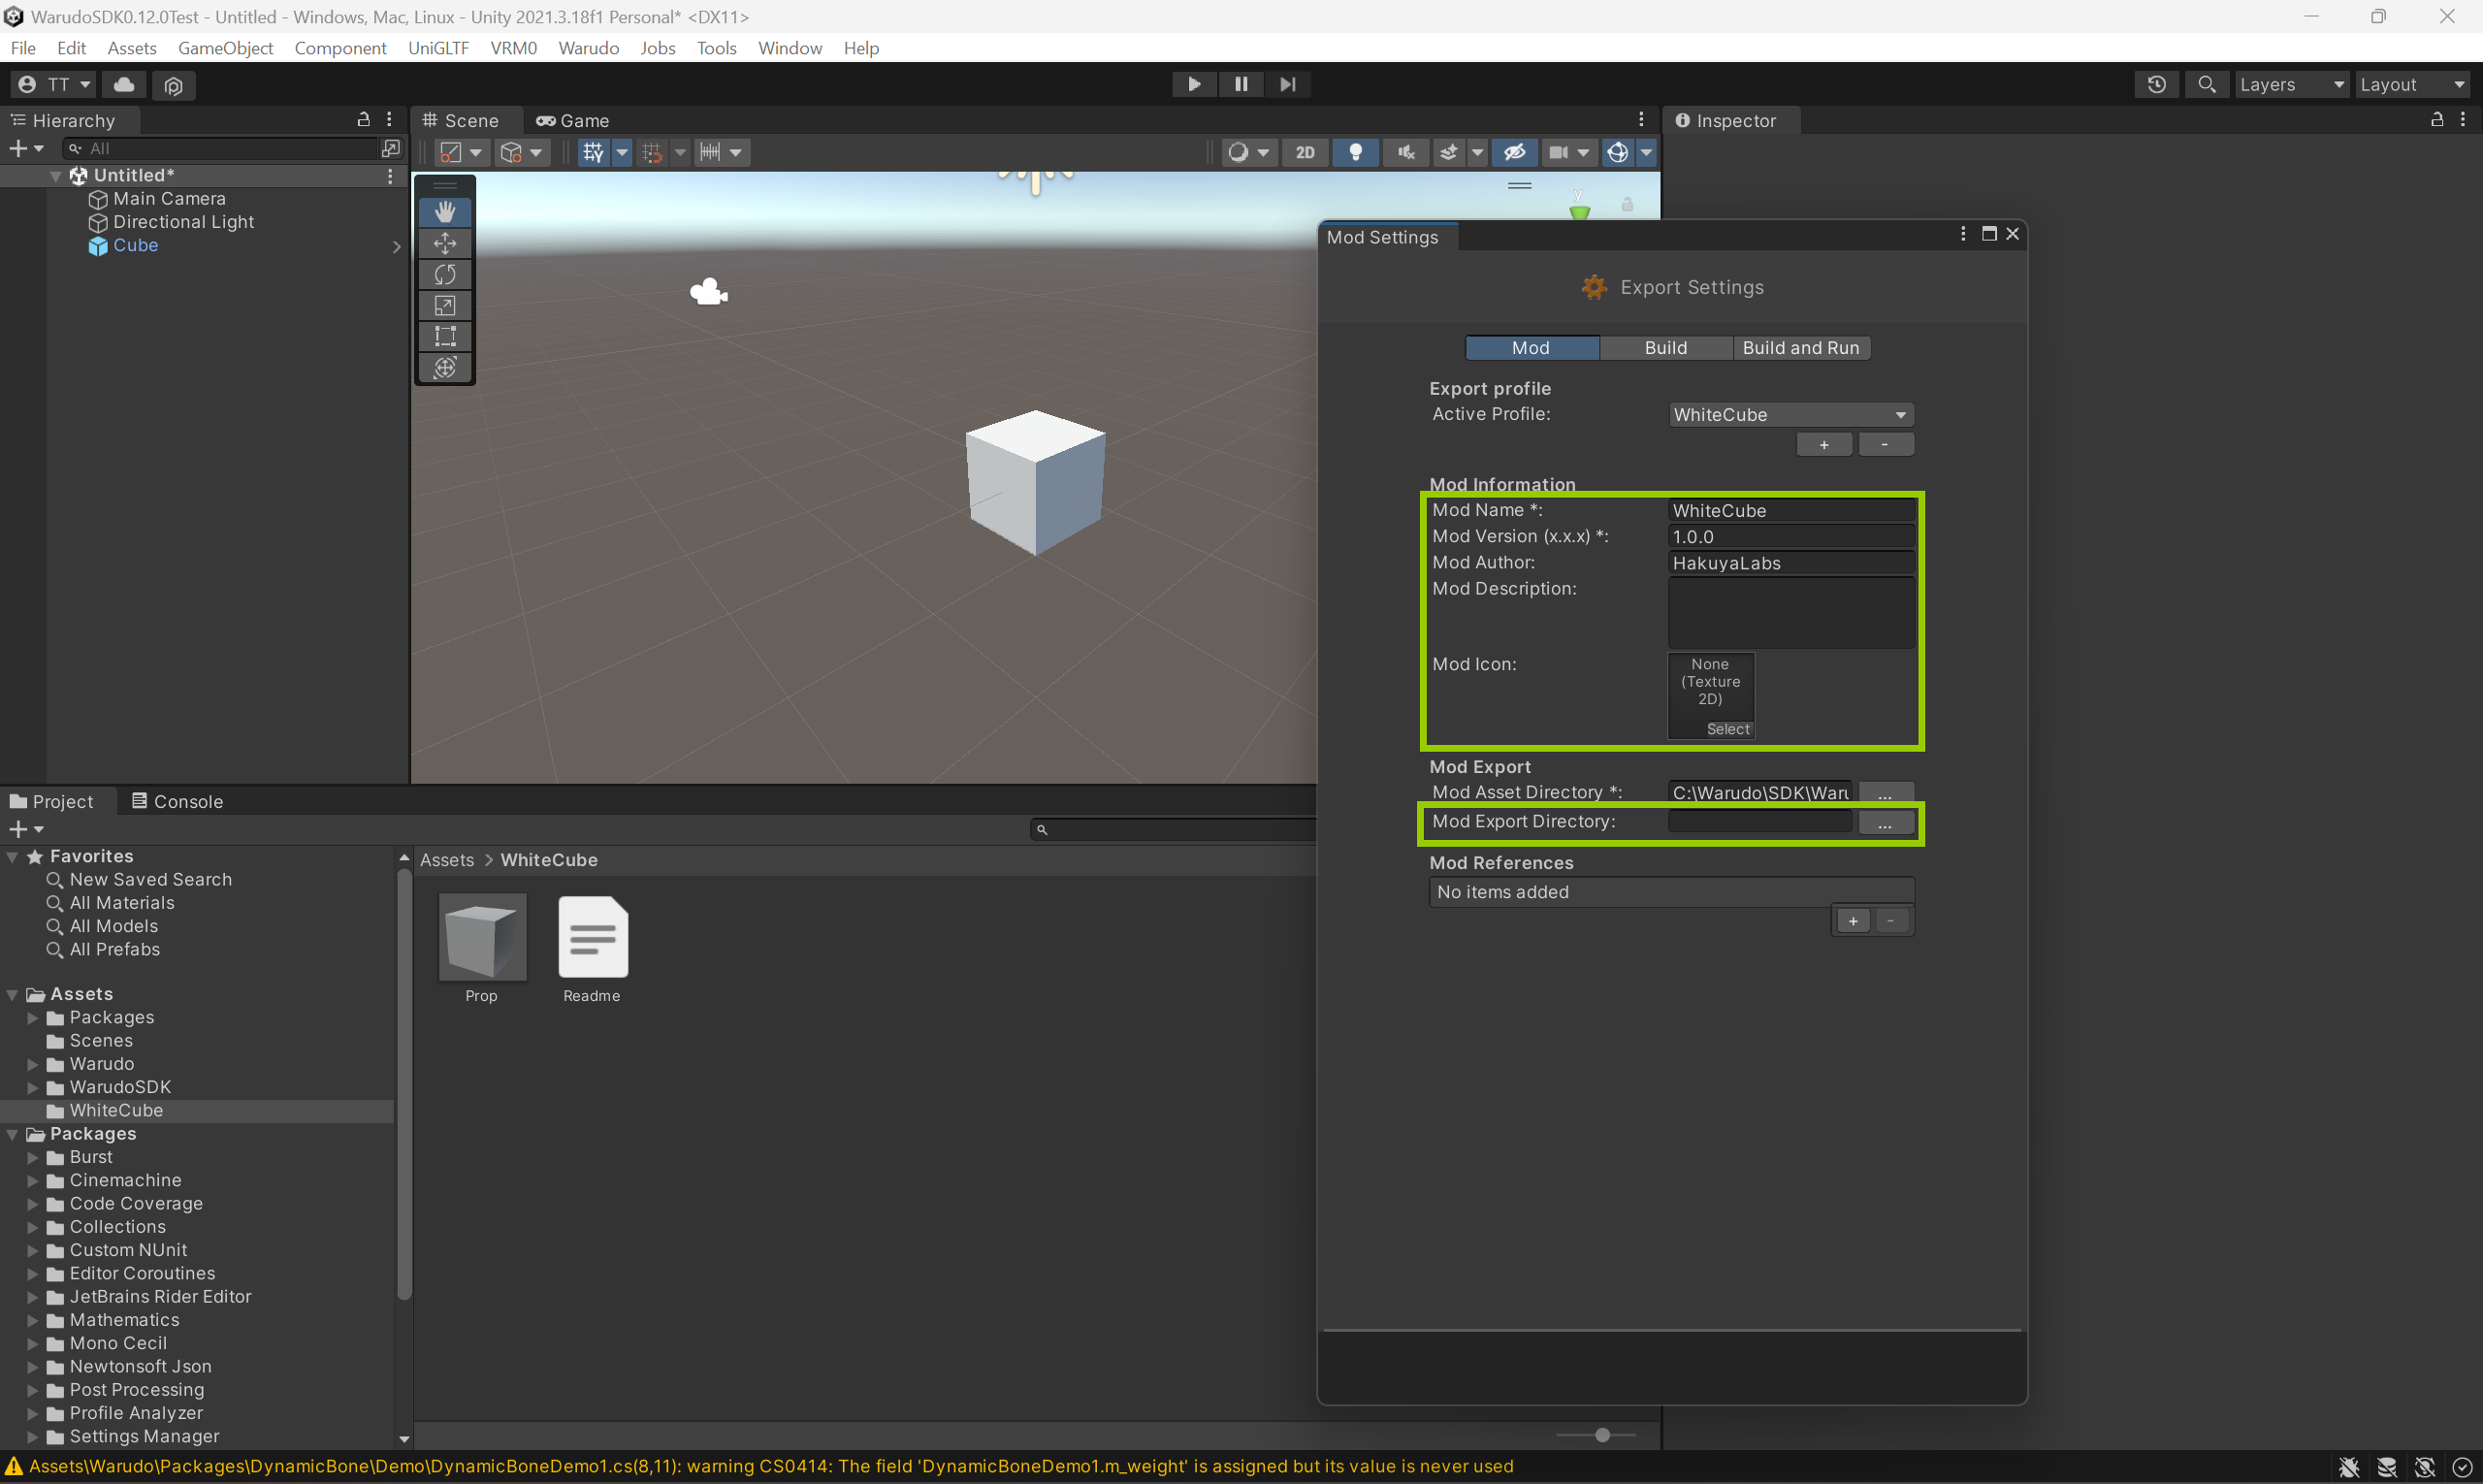
Task: Open the tool handle position dropdown
Action: pos(462,152)
